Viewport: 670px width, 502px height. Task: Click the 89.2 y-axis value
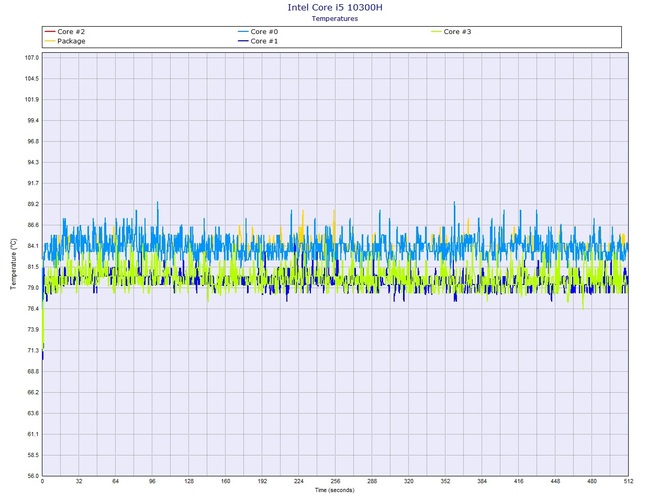[33, 204]
